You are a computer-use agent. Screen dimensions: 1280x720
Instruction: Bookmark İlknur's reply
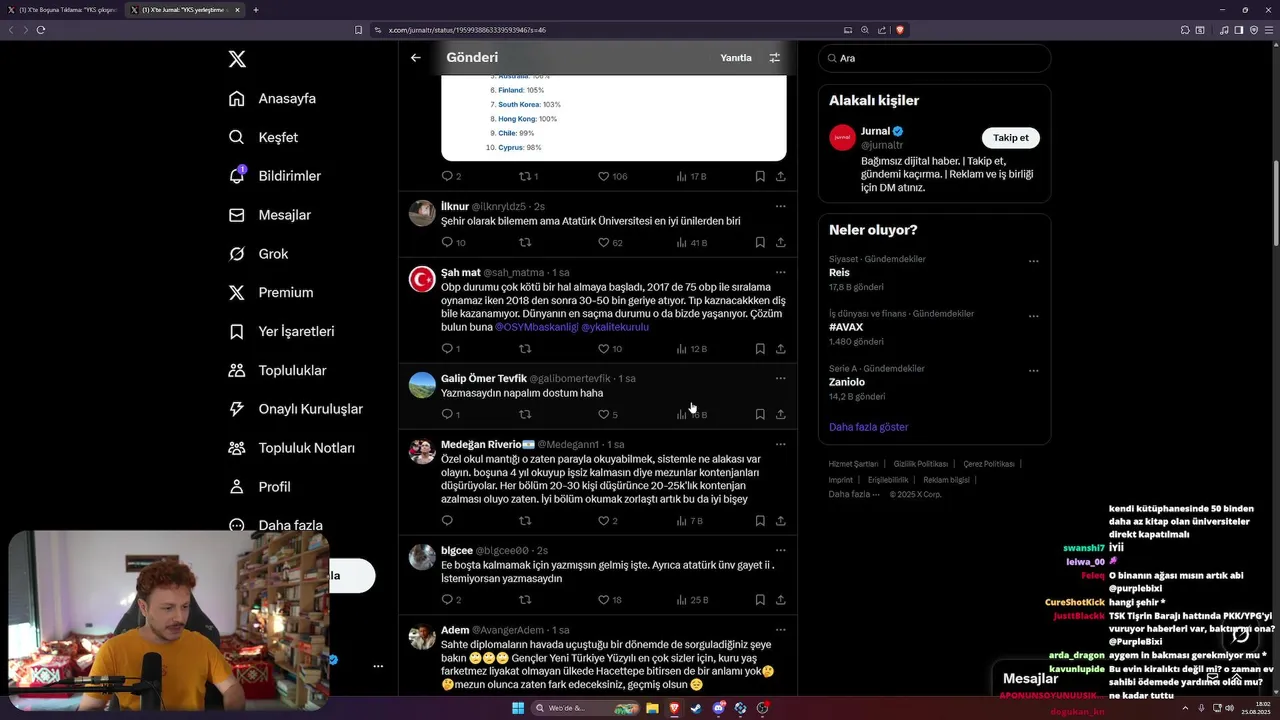pos(760,243)
